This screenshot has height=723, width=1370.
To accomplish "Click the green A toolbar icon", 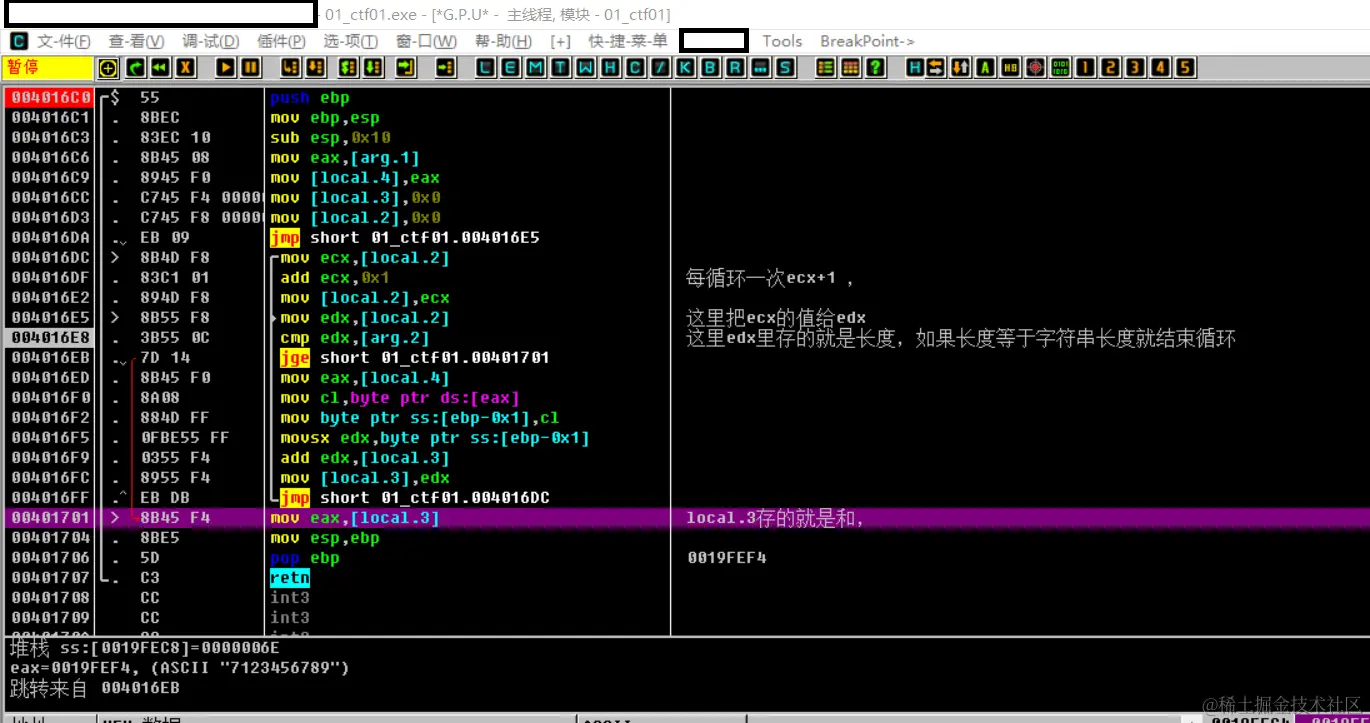I will pos(986,68).
